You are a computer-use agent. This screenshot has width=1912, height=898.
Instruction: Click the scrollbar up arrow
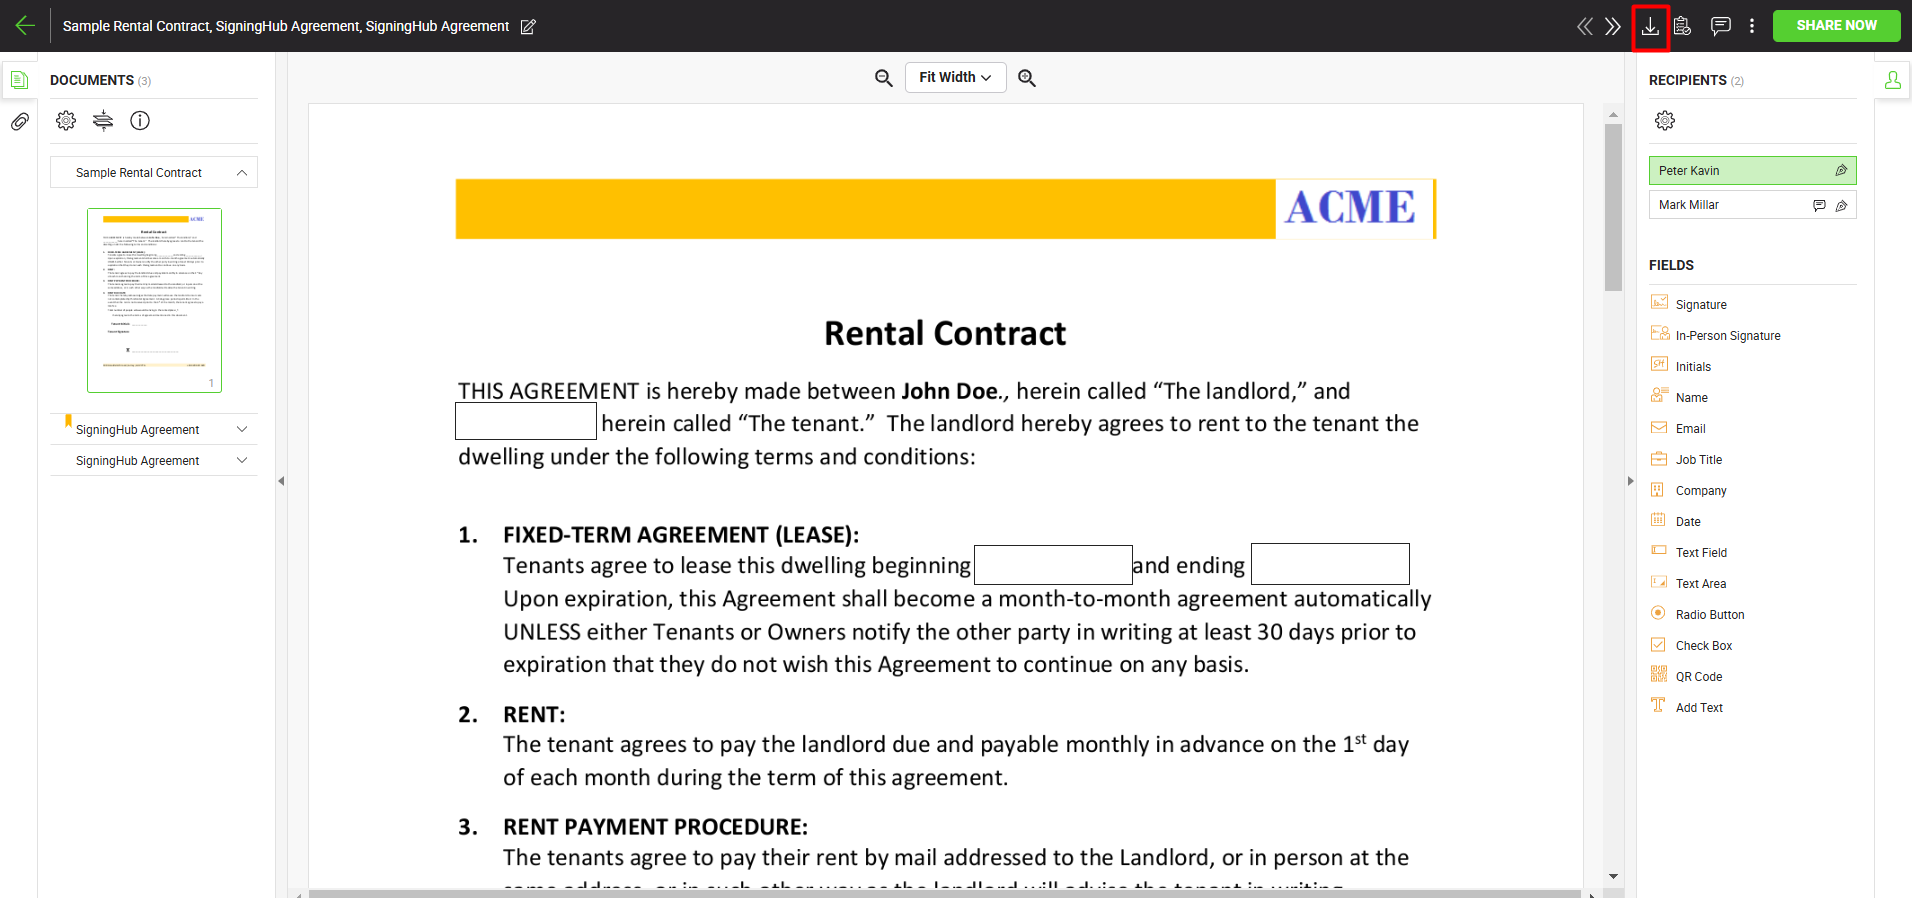[1613, 115]
